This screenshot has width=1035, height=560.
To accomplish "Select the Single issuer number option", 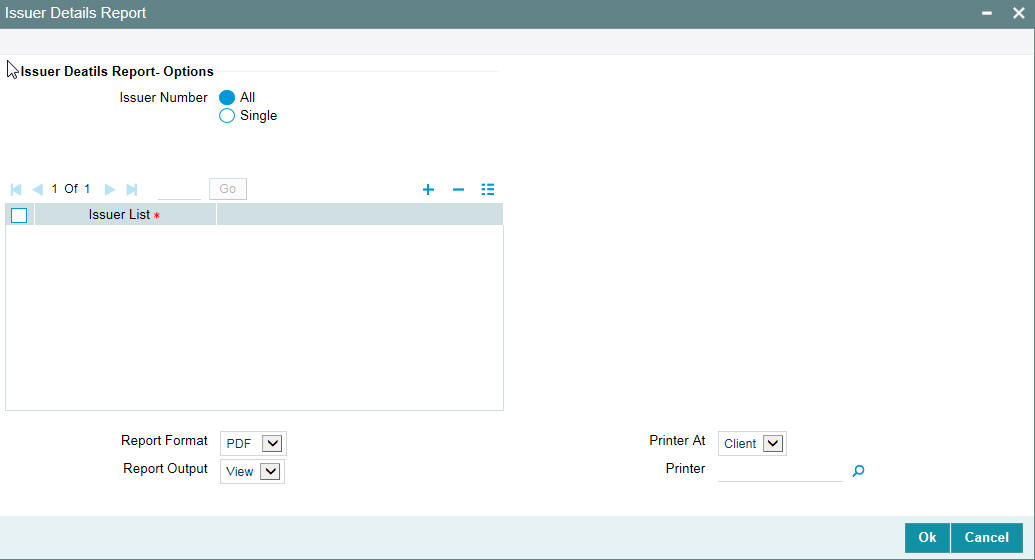I will click(x=227, y=116).
